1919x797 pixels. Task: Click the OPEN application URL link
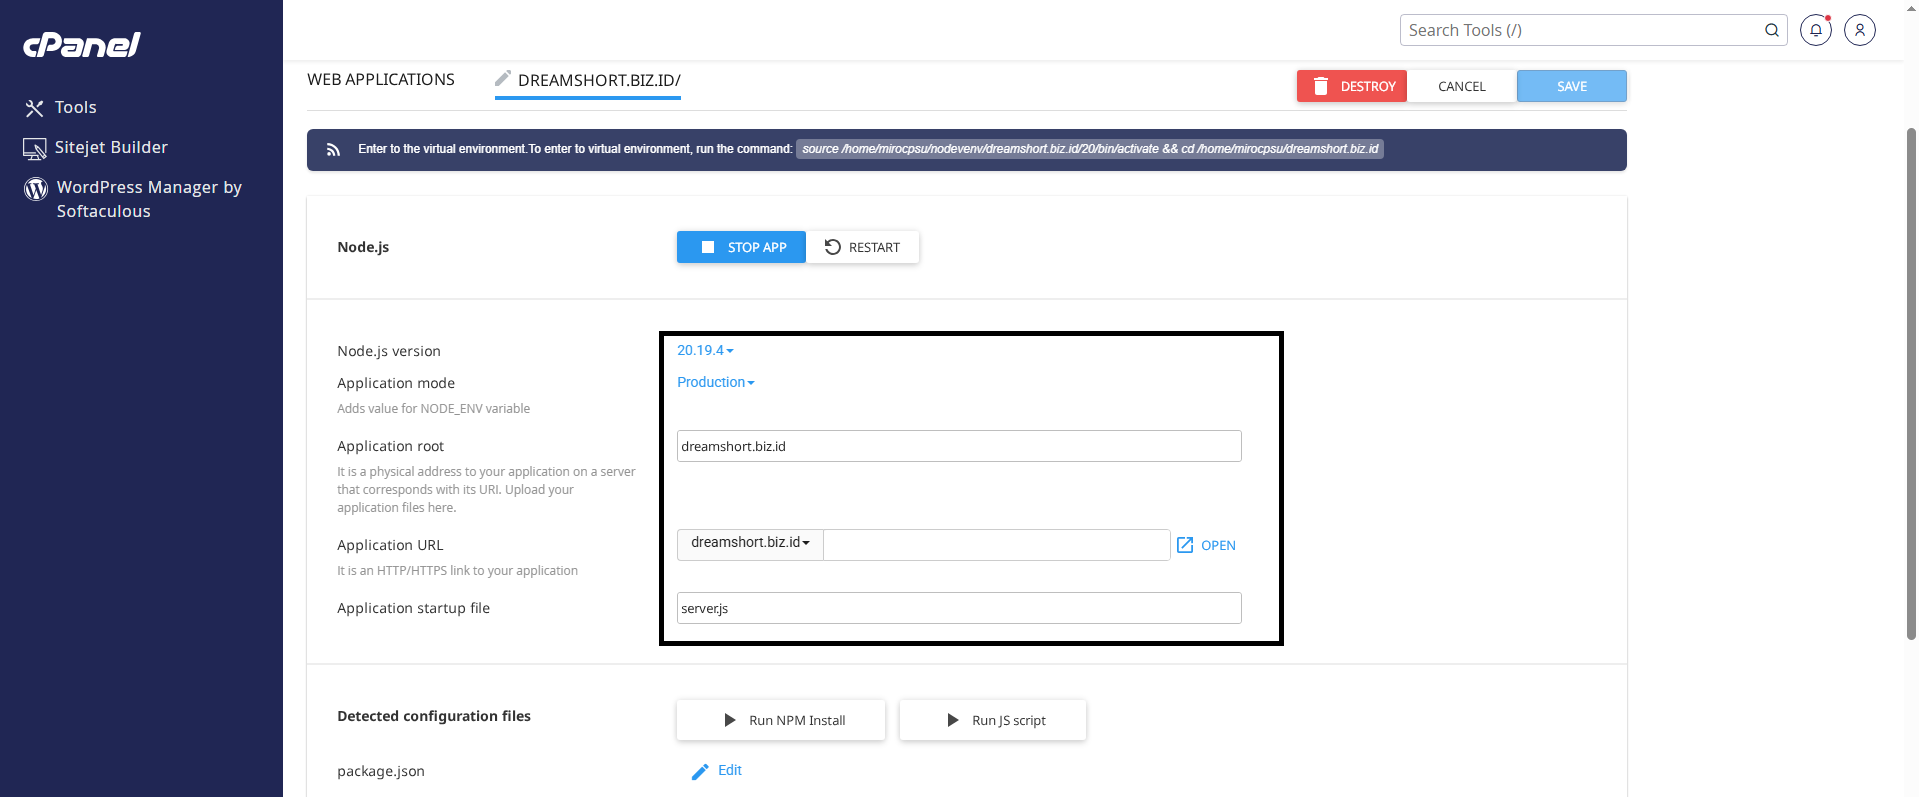click(x=1206, y=545)
